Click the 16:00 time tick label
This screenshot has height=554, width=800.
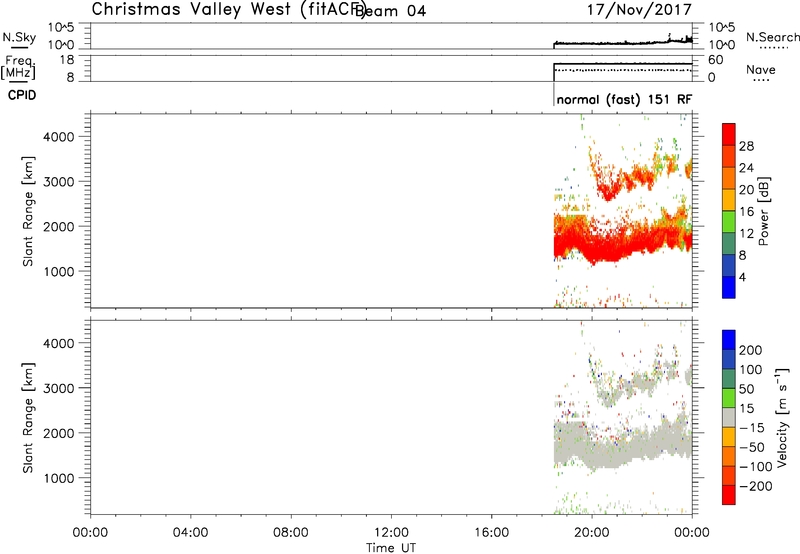pos(491,533)
